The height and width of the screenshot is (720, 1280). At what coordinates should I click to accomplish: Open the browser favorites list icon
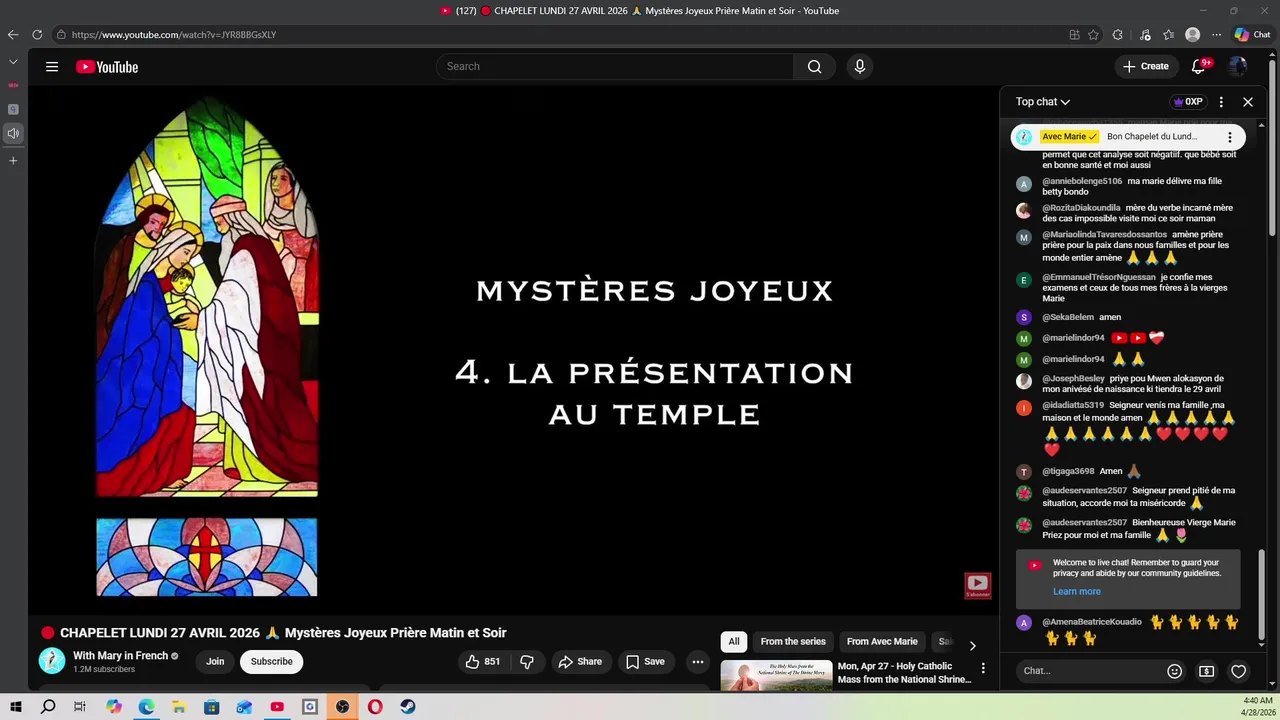pyautogui.click(x=1169, y=35)
